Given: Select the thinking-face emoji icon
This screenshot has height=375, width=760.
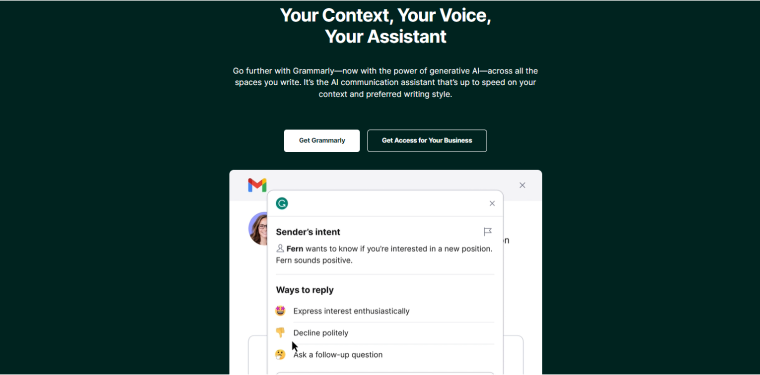Looking at the screenshot, I should tap(280, 355).
